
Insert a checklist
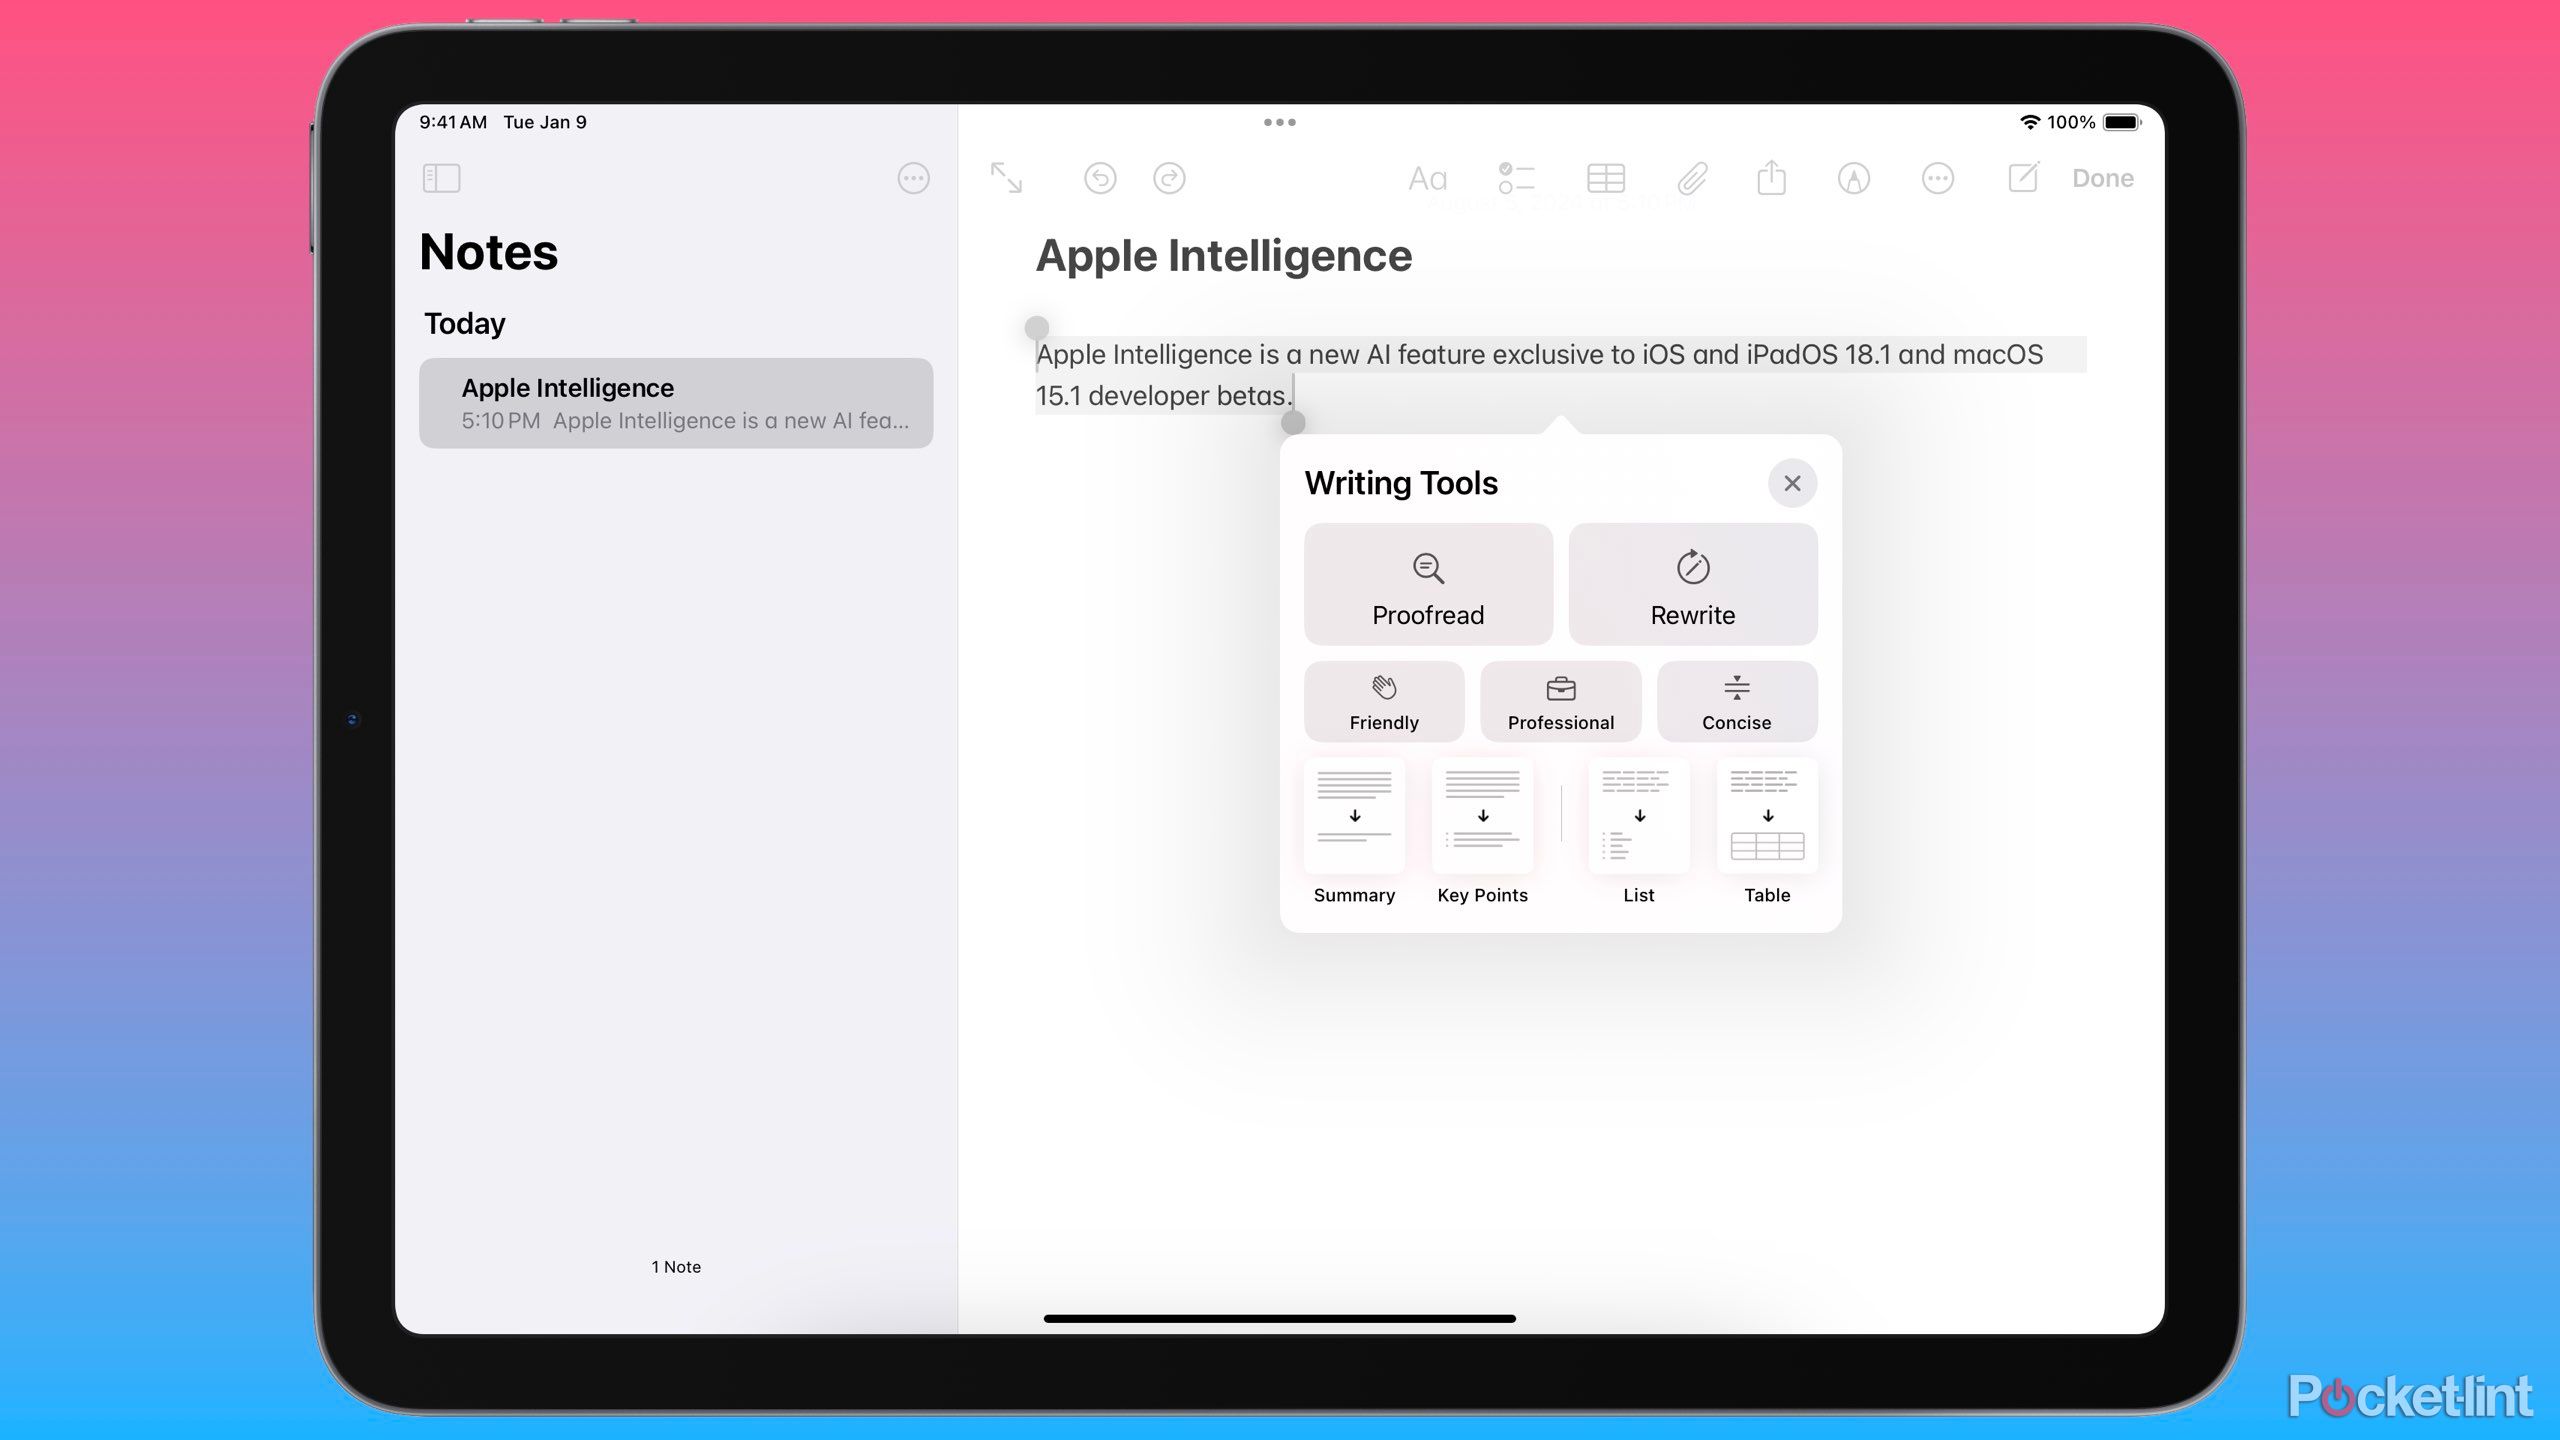pos(1516,178)
